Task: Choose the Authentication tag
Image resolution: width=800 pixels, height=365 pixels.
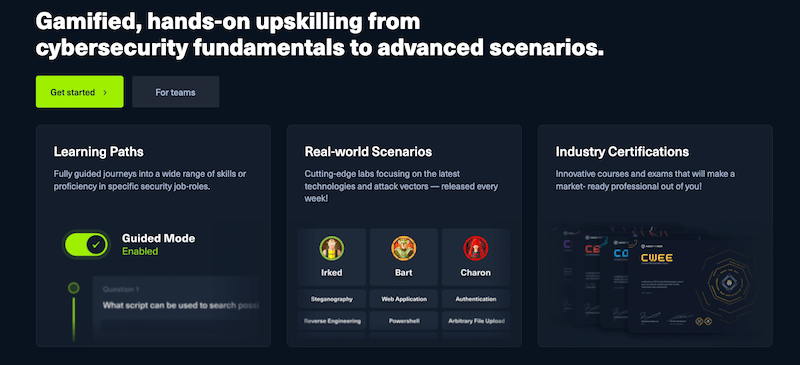Action: [x=476, y=299]
